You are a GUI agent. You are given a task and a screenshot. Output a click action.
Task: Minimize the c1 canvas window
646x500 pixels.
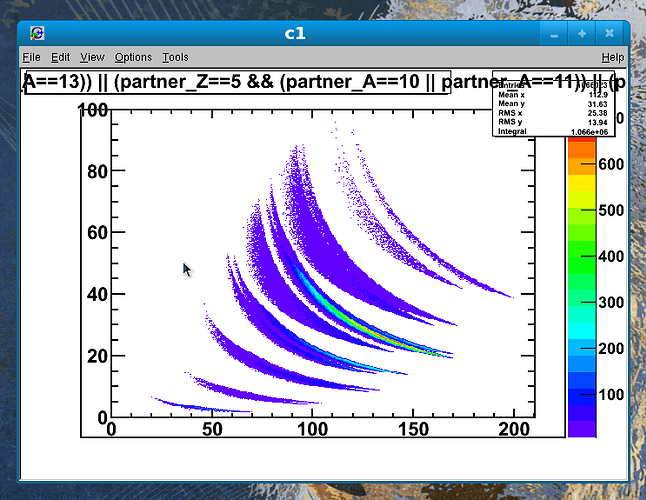555,34
